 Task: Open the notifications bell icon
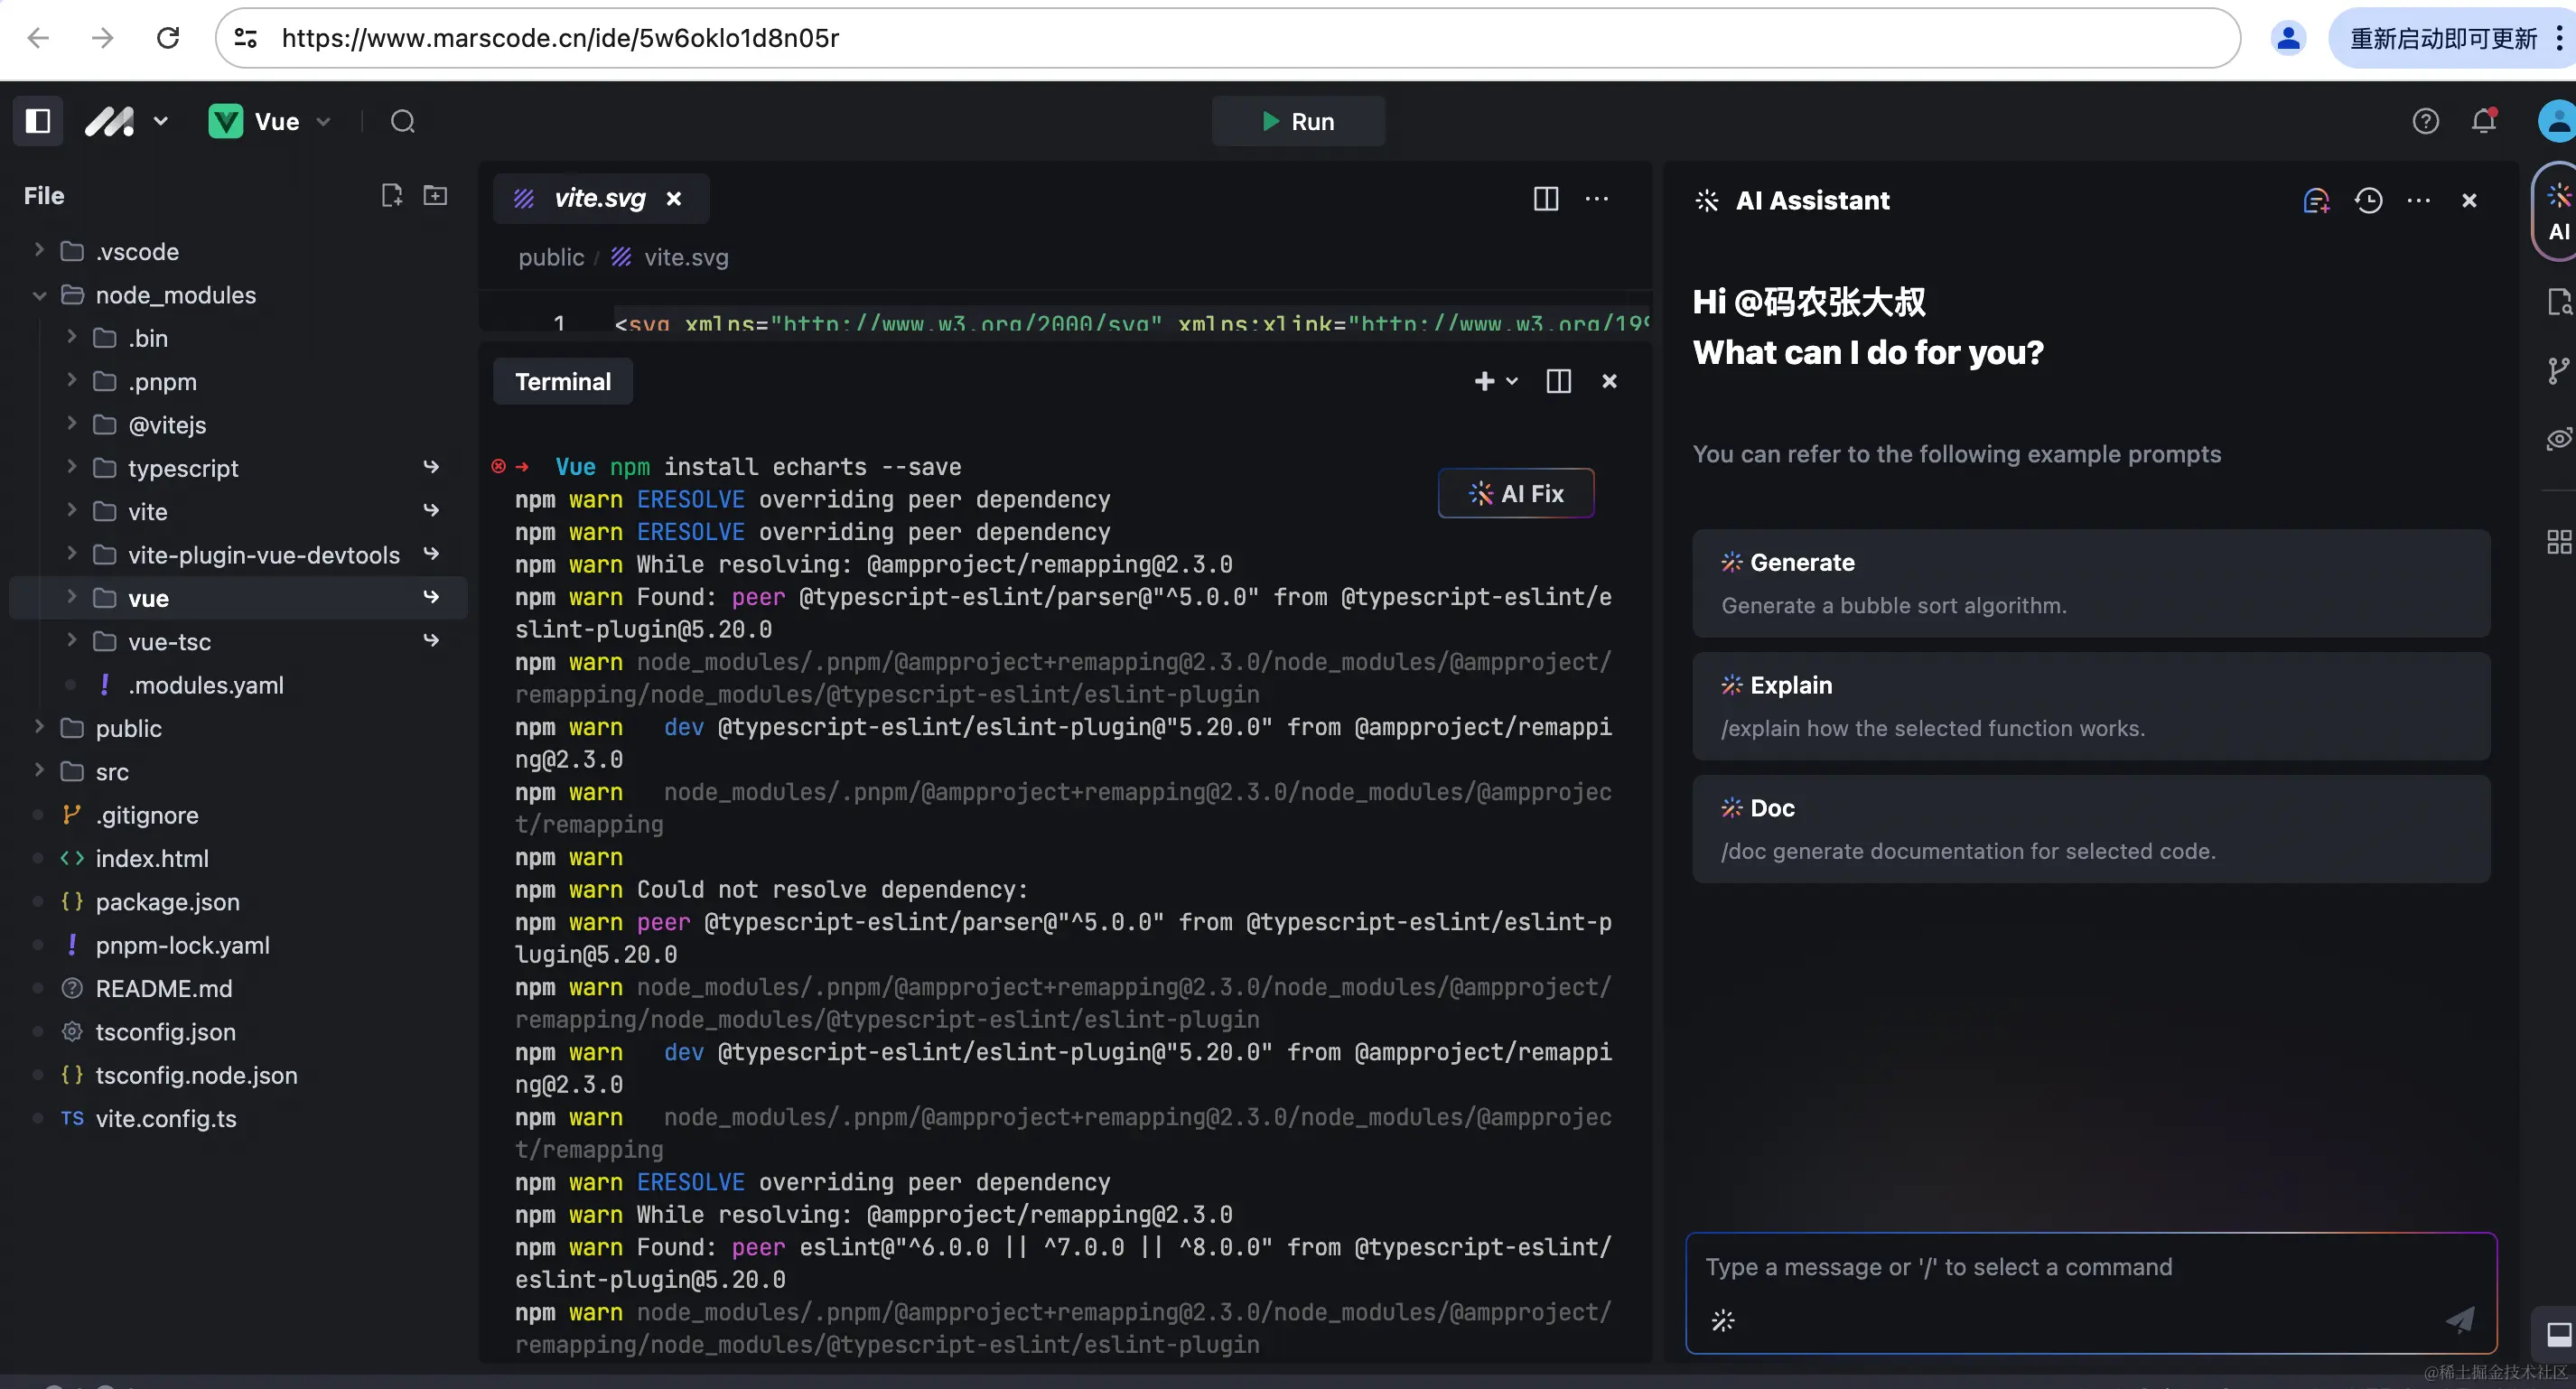tap(2484, 121)
